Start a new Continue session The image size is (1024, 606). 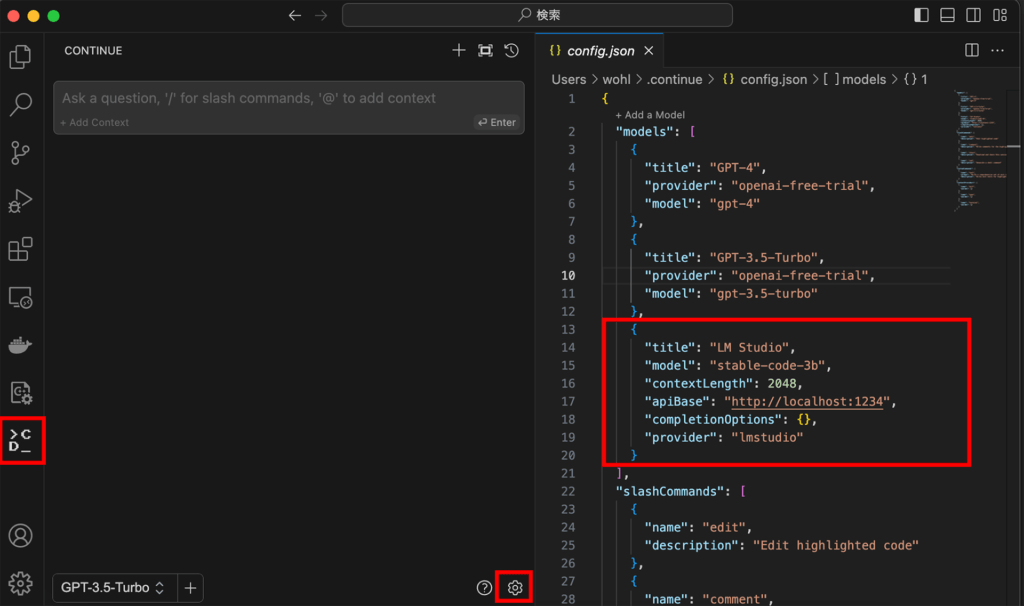click(459, 50)
